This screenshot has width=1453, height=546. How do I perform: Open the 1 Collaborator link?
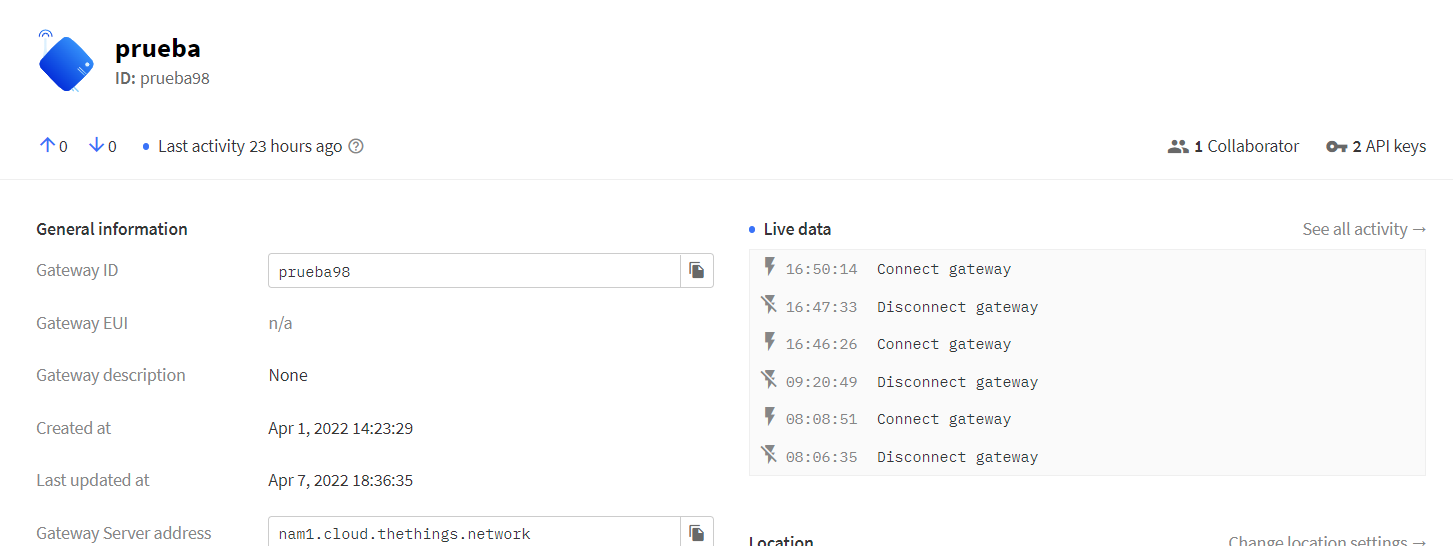[1233, 146]
